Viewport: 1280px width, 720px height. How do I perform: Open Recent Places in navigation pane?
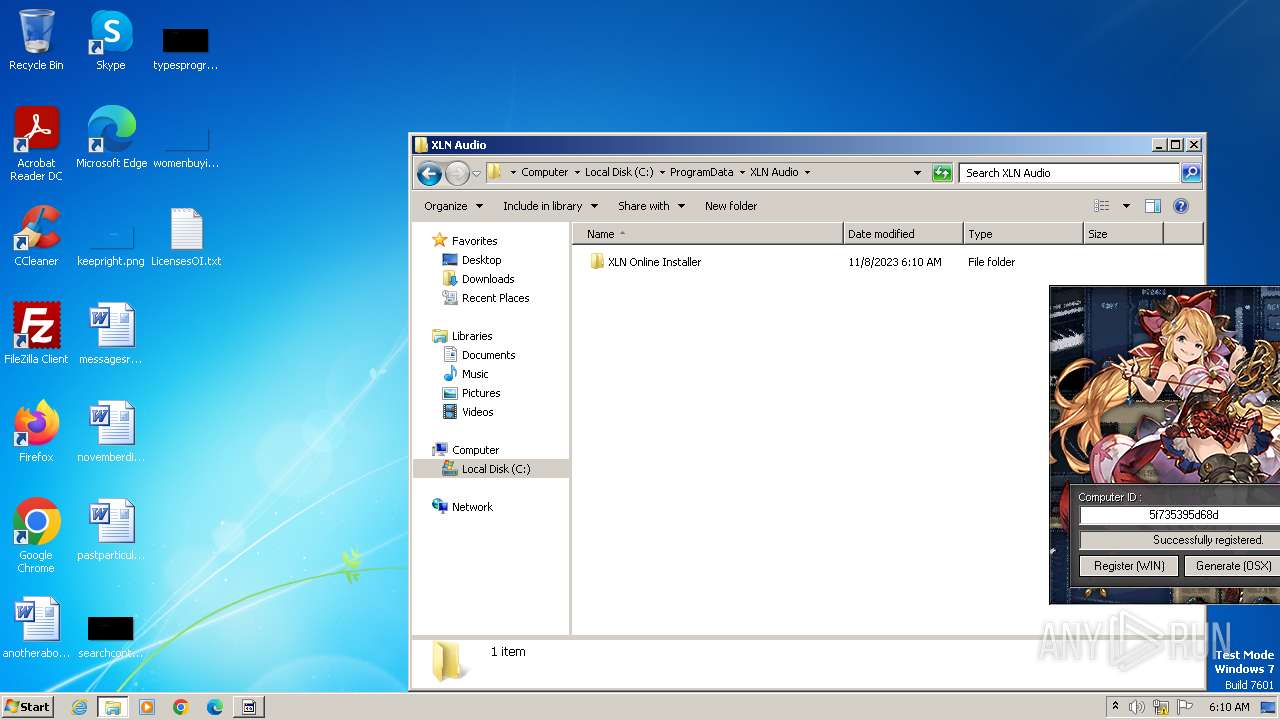point(495,298)
